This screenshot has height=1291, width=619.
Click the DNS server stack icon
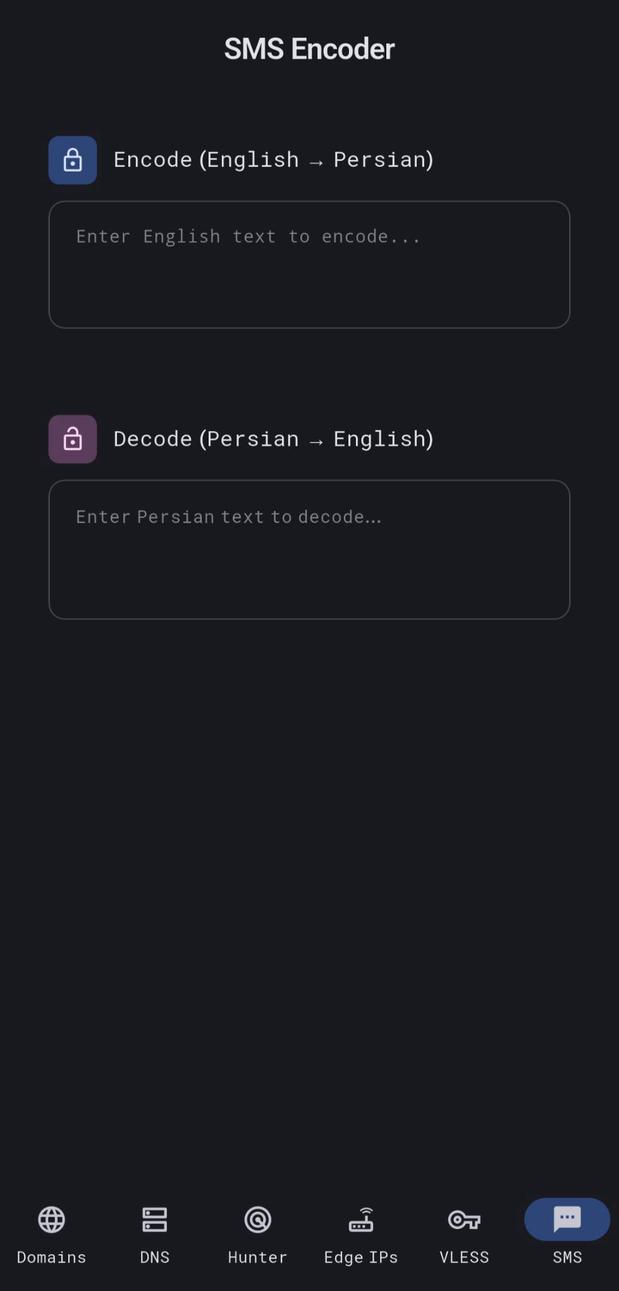(x=154, y=1219)
